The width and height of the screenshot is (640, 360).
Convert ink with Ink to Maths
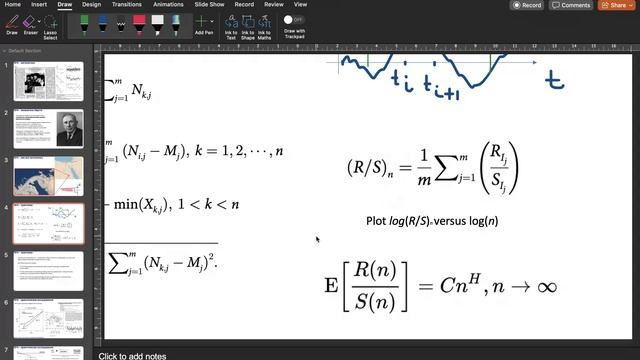[264, 27]
